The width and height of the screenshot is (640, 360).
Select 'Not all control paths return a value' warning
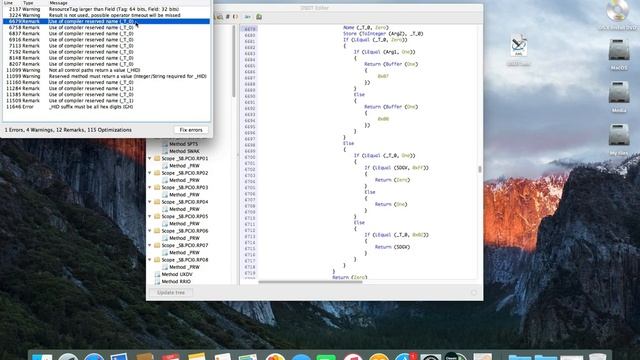coord(106,70)
